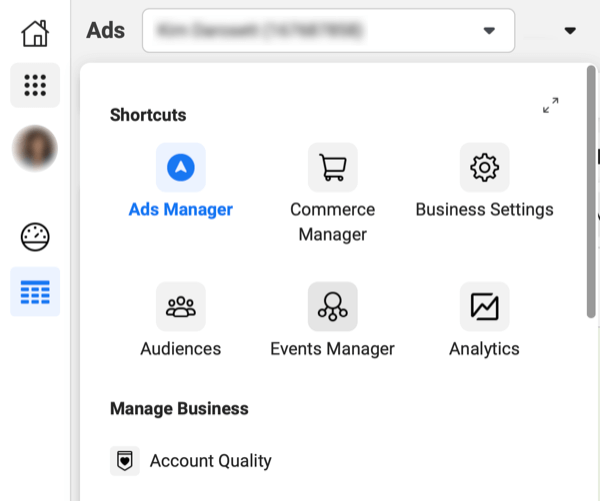Click the Business Settings label
The height and width of the screenshot is (501, 600).
tap(484, 210)
